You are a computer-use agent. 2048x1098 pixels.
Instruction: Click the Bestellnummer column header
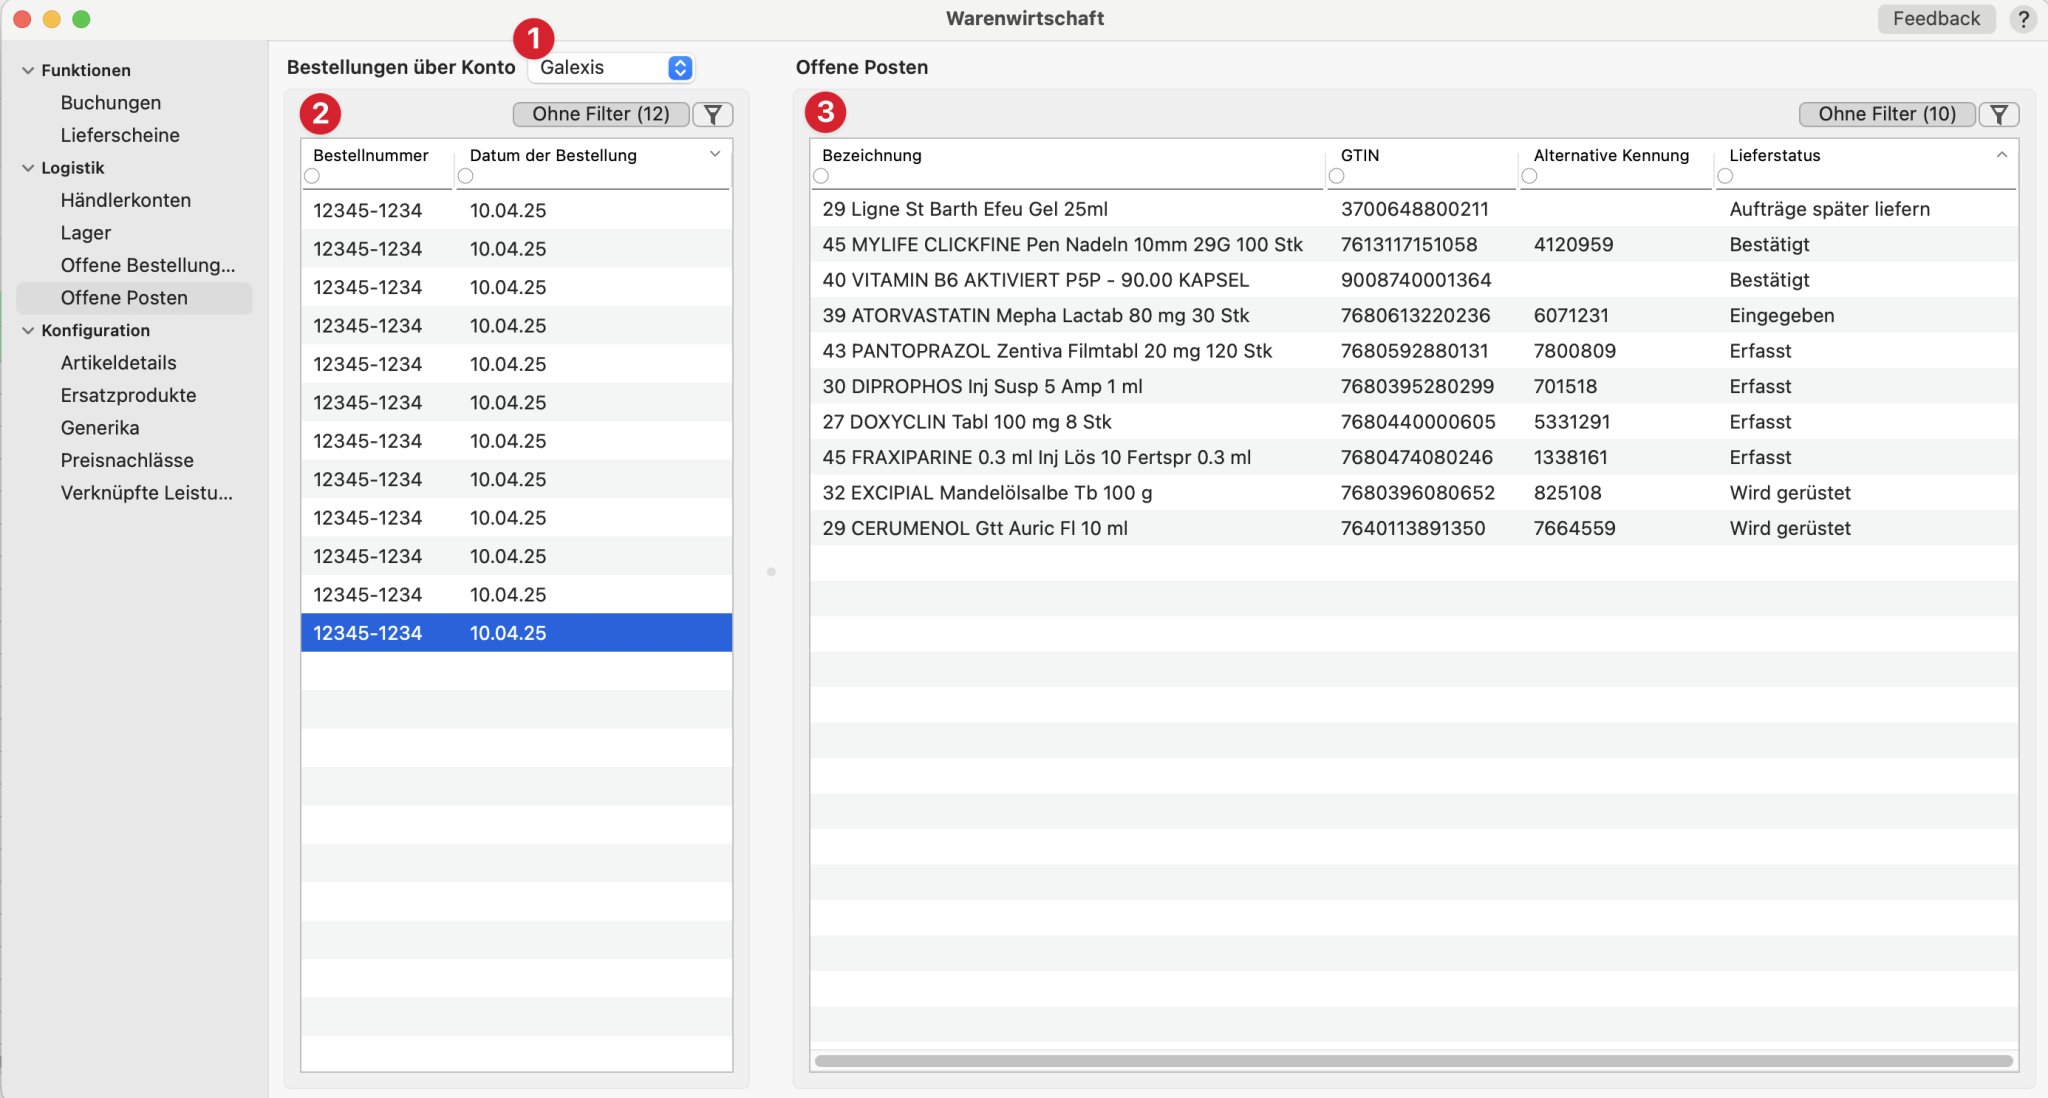[371, 155]
